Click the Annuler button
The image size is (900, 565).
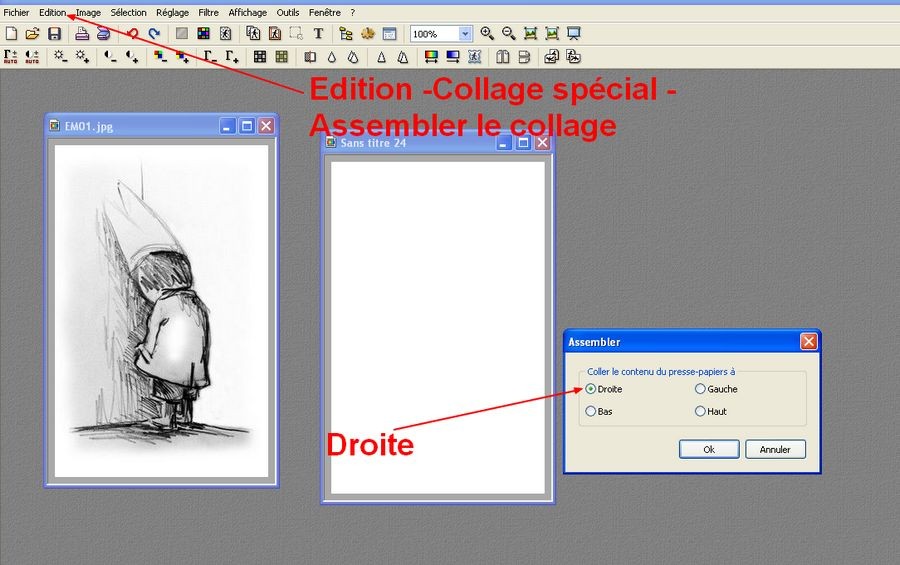[x=775, y=450]
